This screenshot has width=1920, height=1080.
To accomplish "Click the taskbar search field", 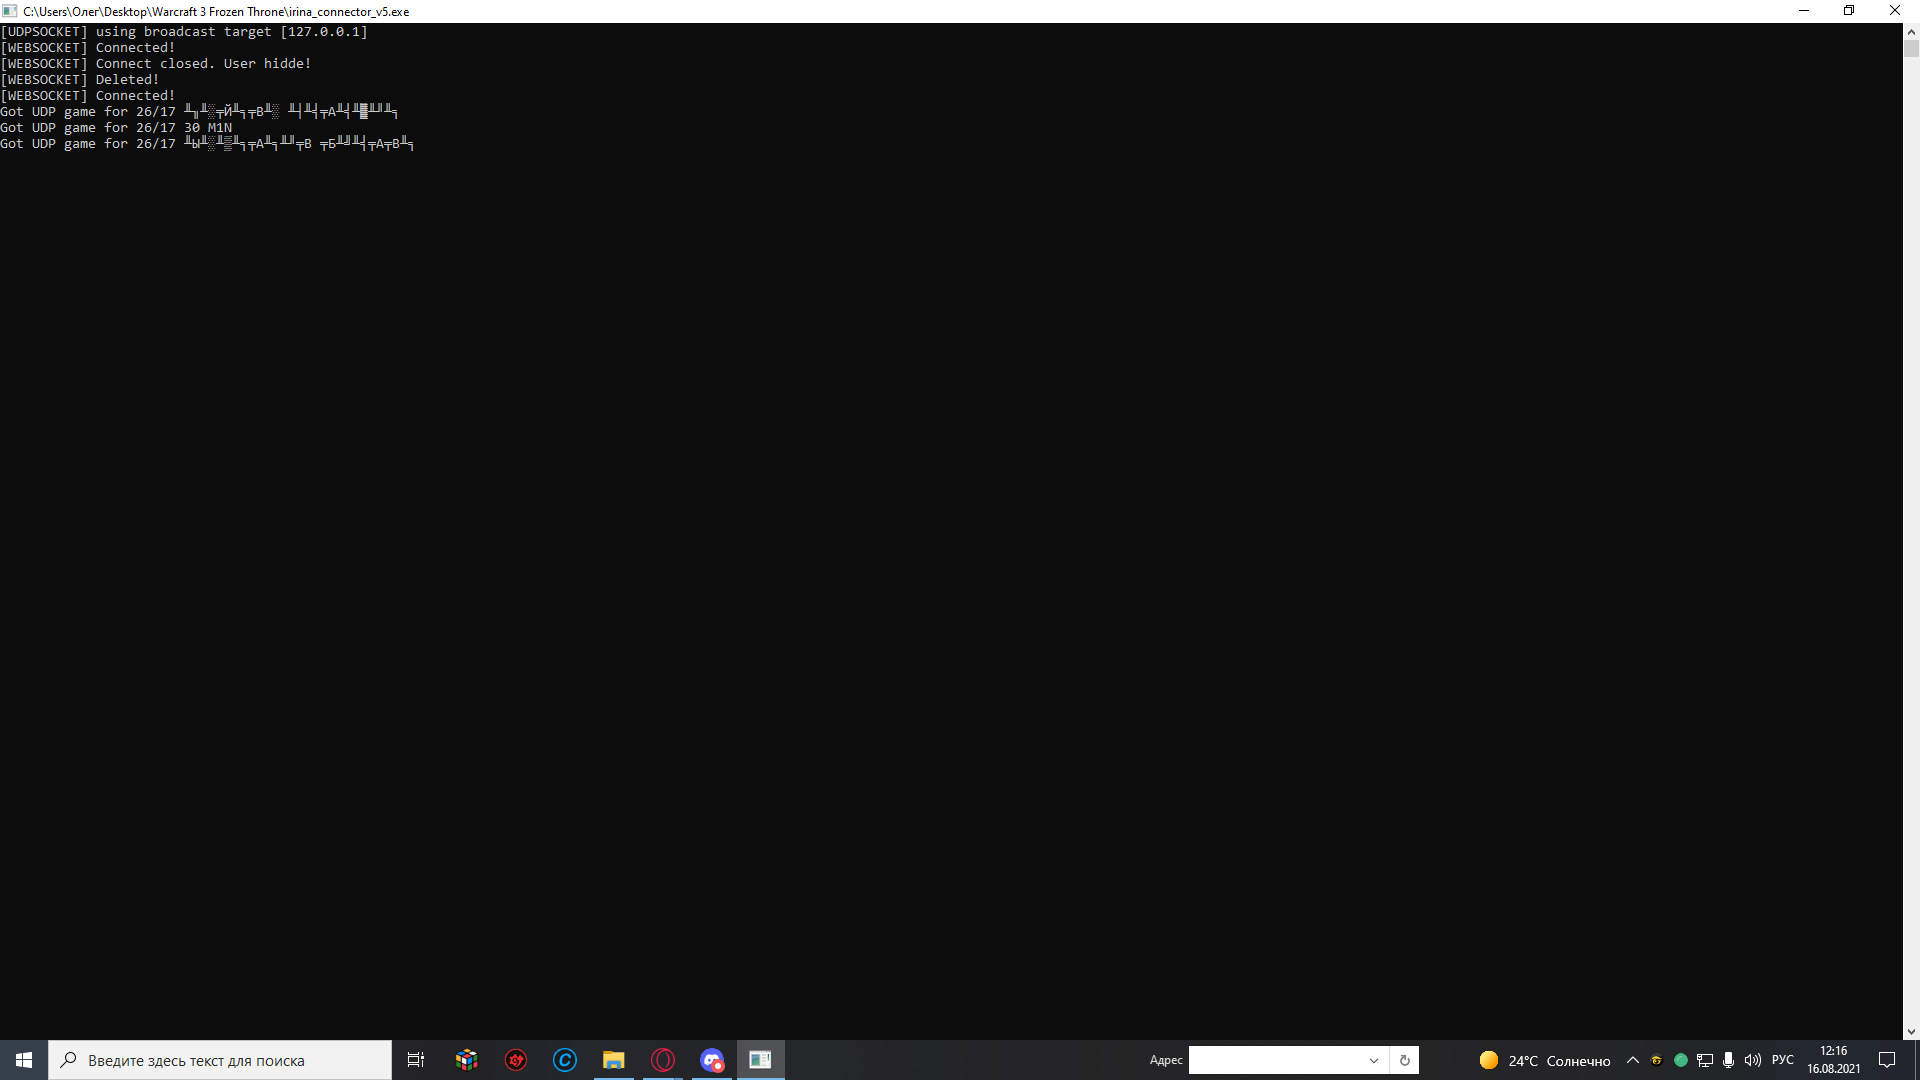I will (x=220, y=1060).
